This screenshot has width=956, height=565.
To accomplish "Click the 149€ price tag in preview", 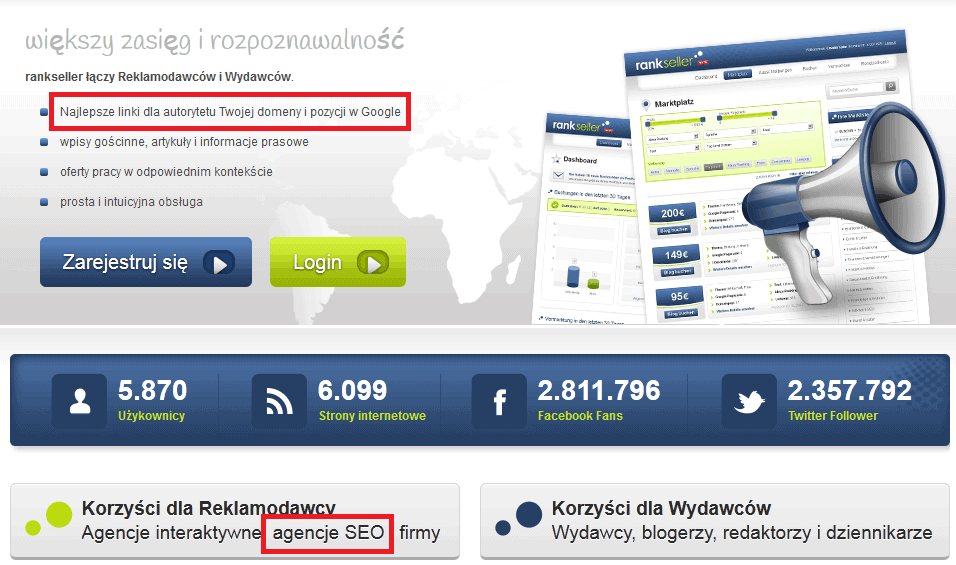I will tap(676, 255).
